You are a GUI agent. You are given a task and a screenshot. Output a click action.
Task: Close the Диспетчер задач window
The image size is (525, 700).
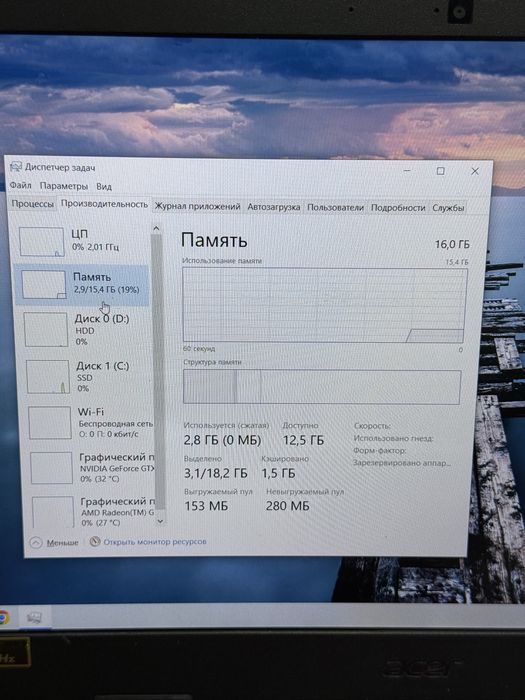(x=475, y=171)
